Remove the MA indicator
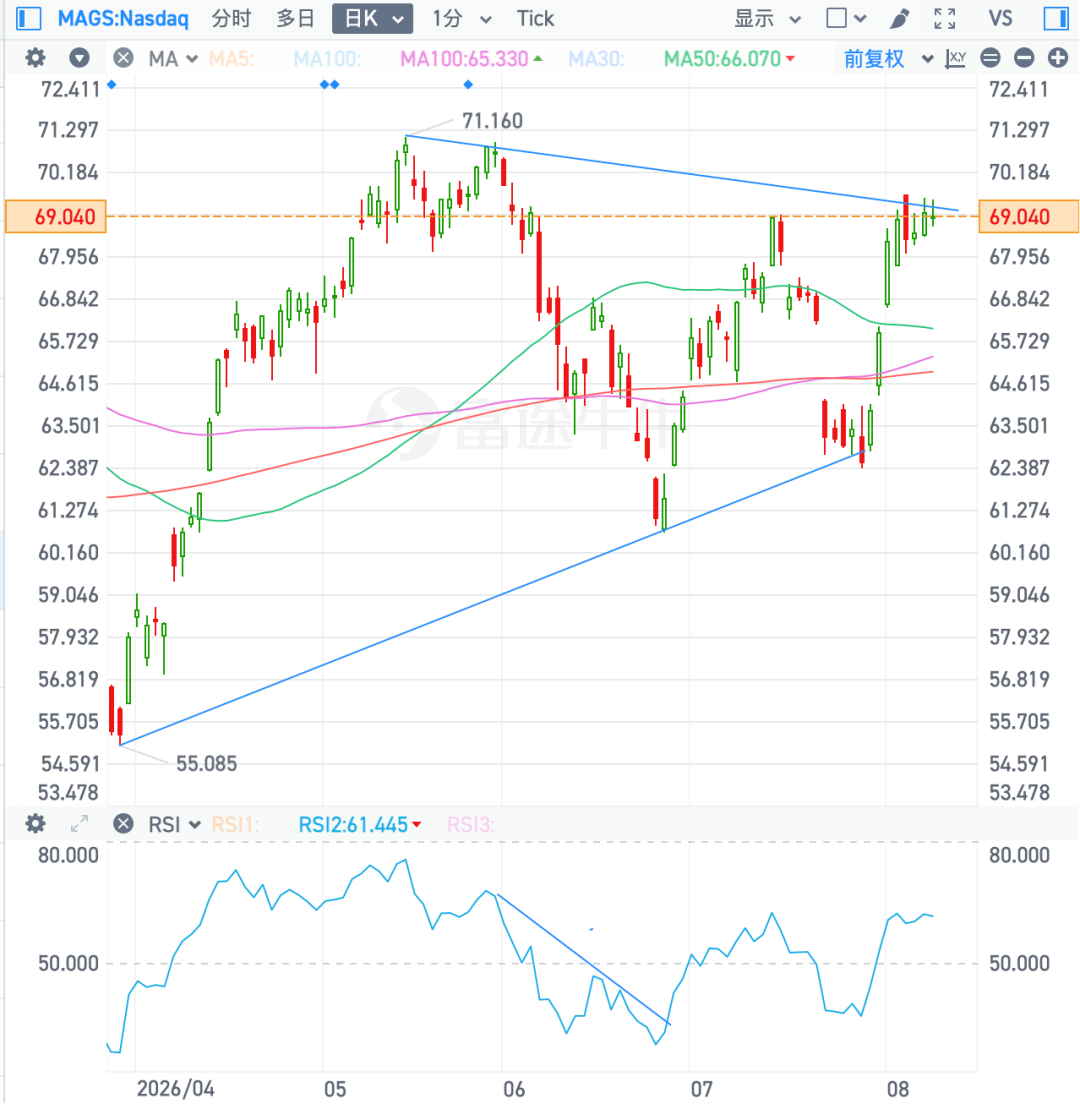The image size is (1080, 1104). point(123,58)
